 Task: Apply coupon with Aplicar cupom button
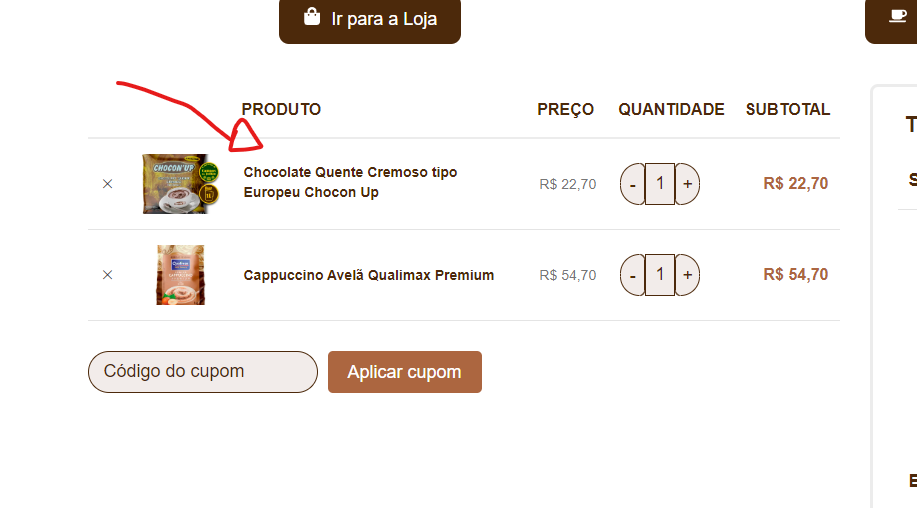tap(405, 372)
